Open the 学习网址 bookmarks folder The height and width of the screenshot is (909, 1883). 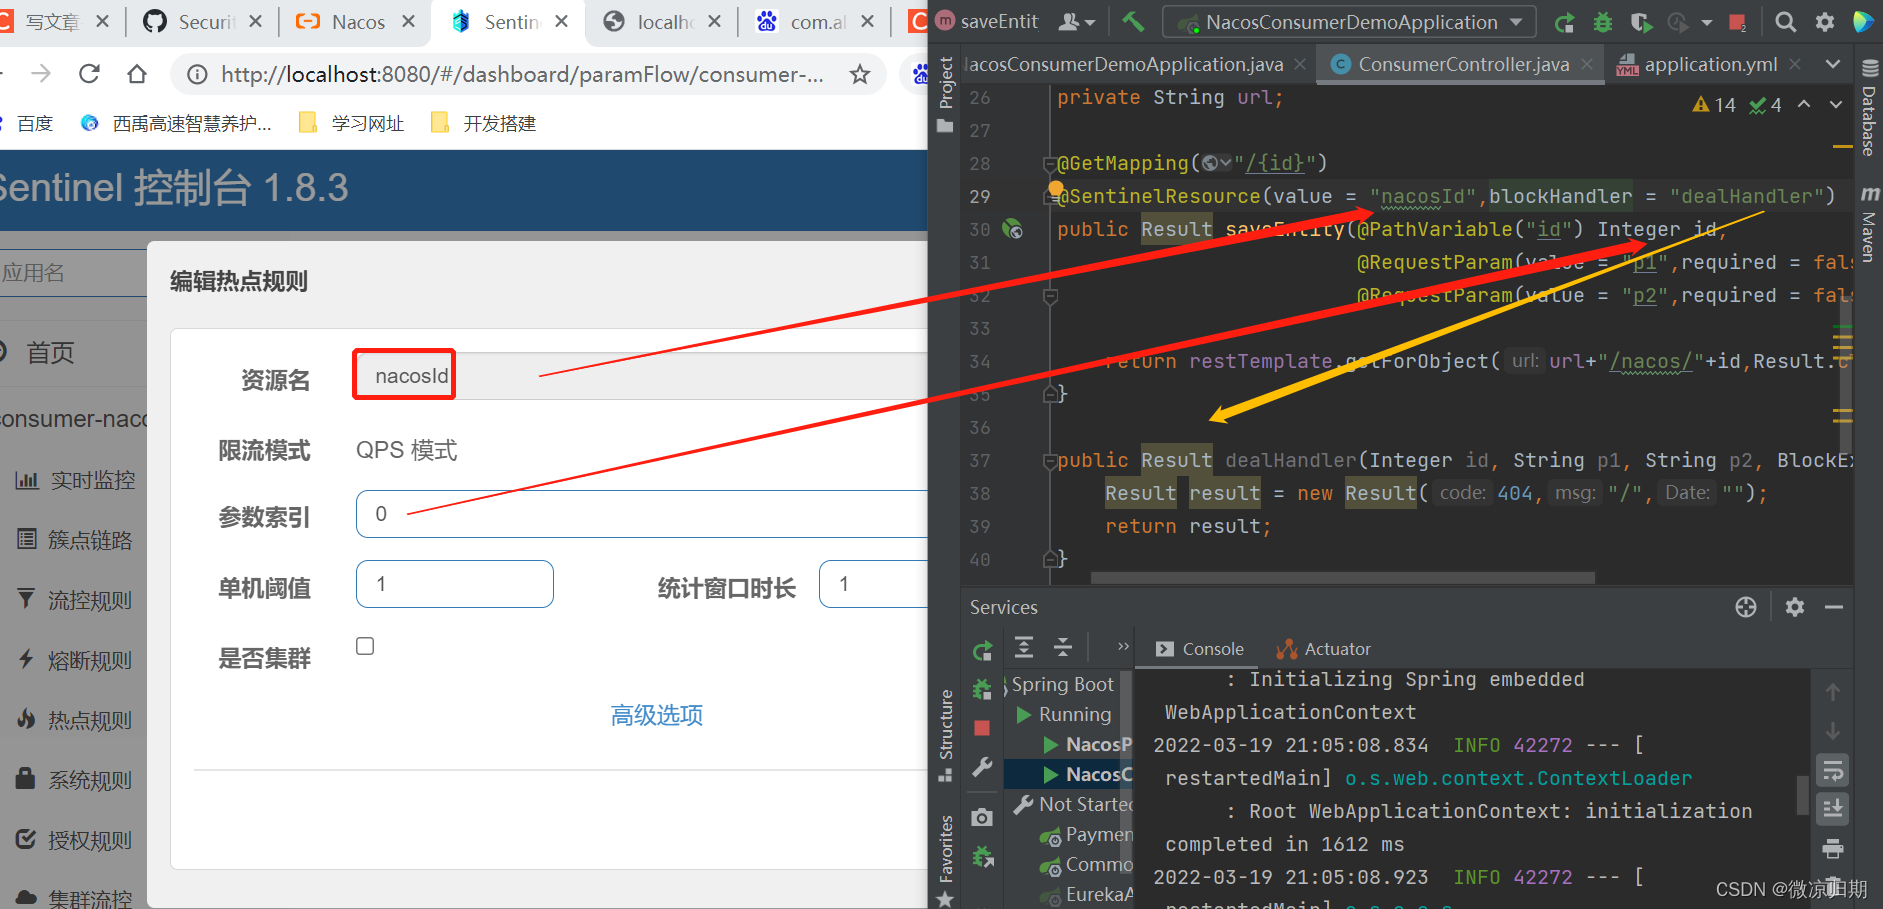coord(352,123)
